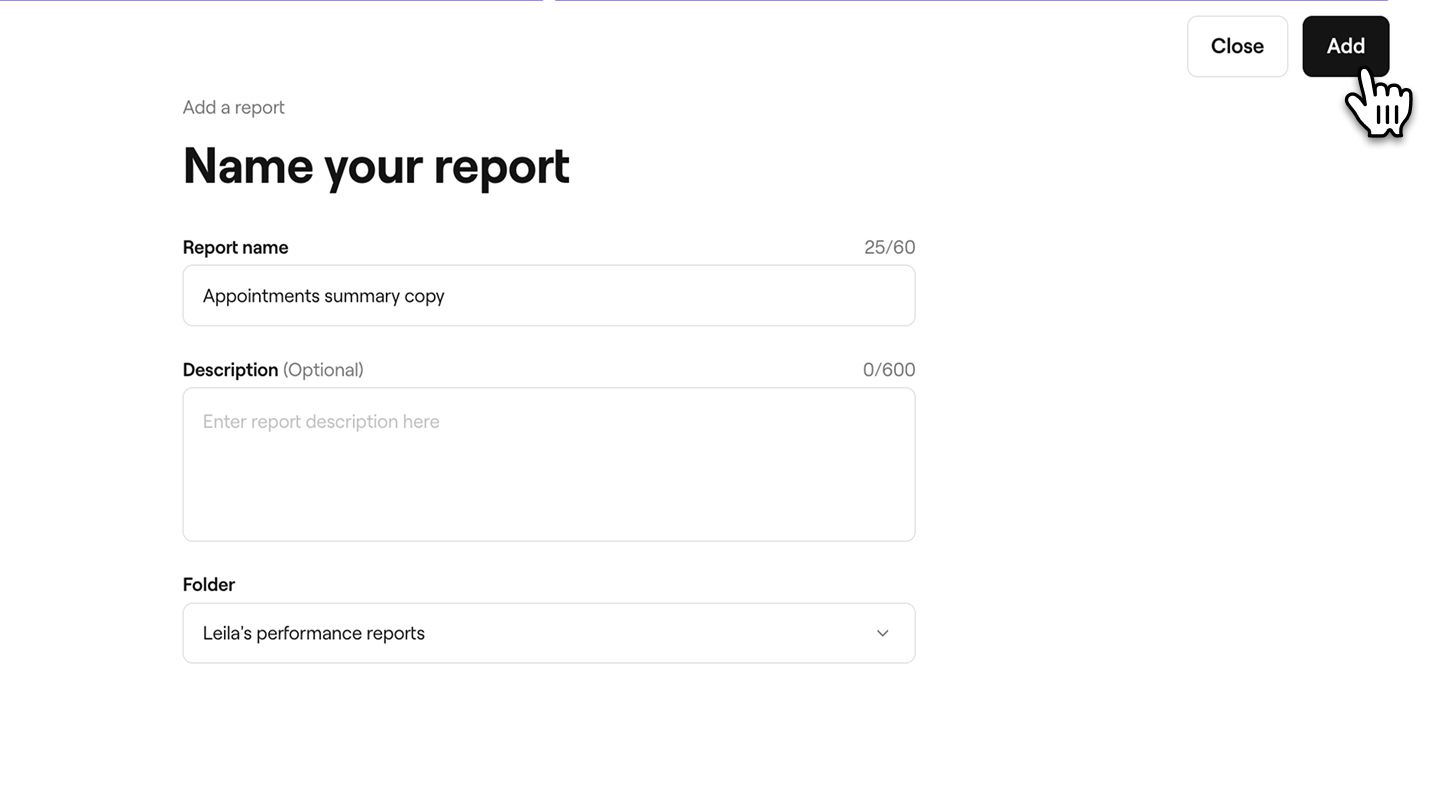The height and width of the screenshot is (800, 1440).
Task: Click the Close button
Action: (1237, 46)
